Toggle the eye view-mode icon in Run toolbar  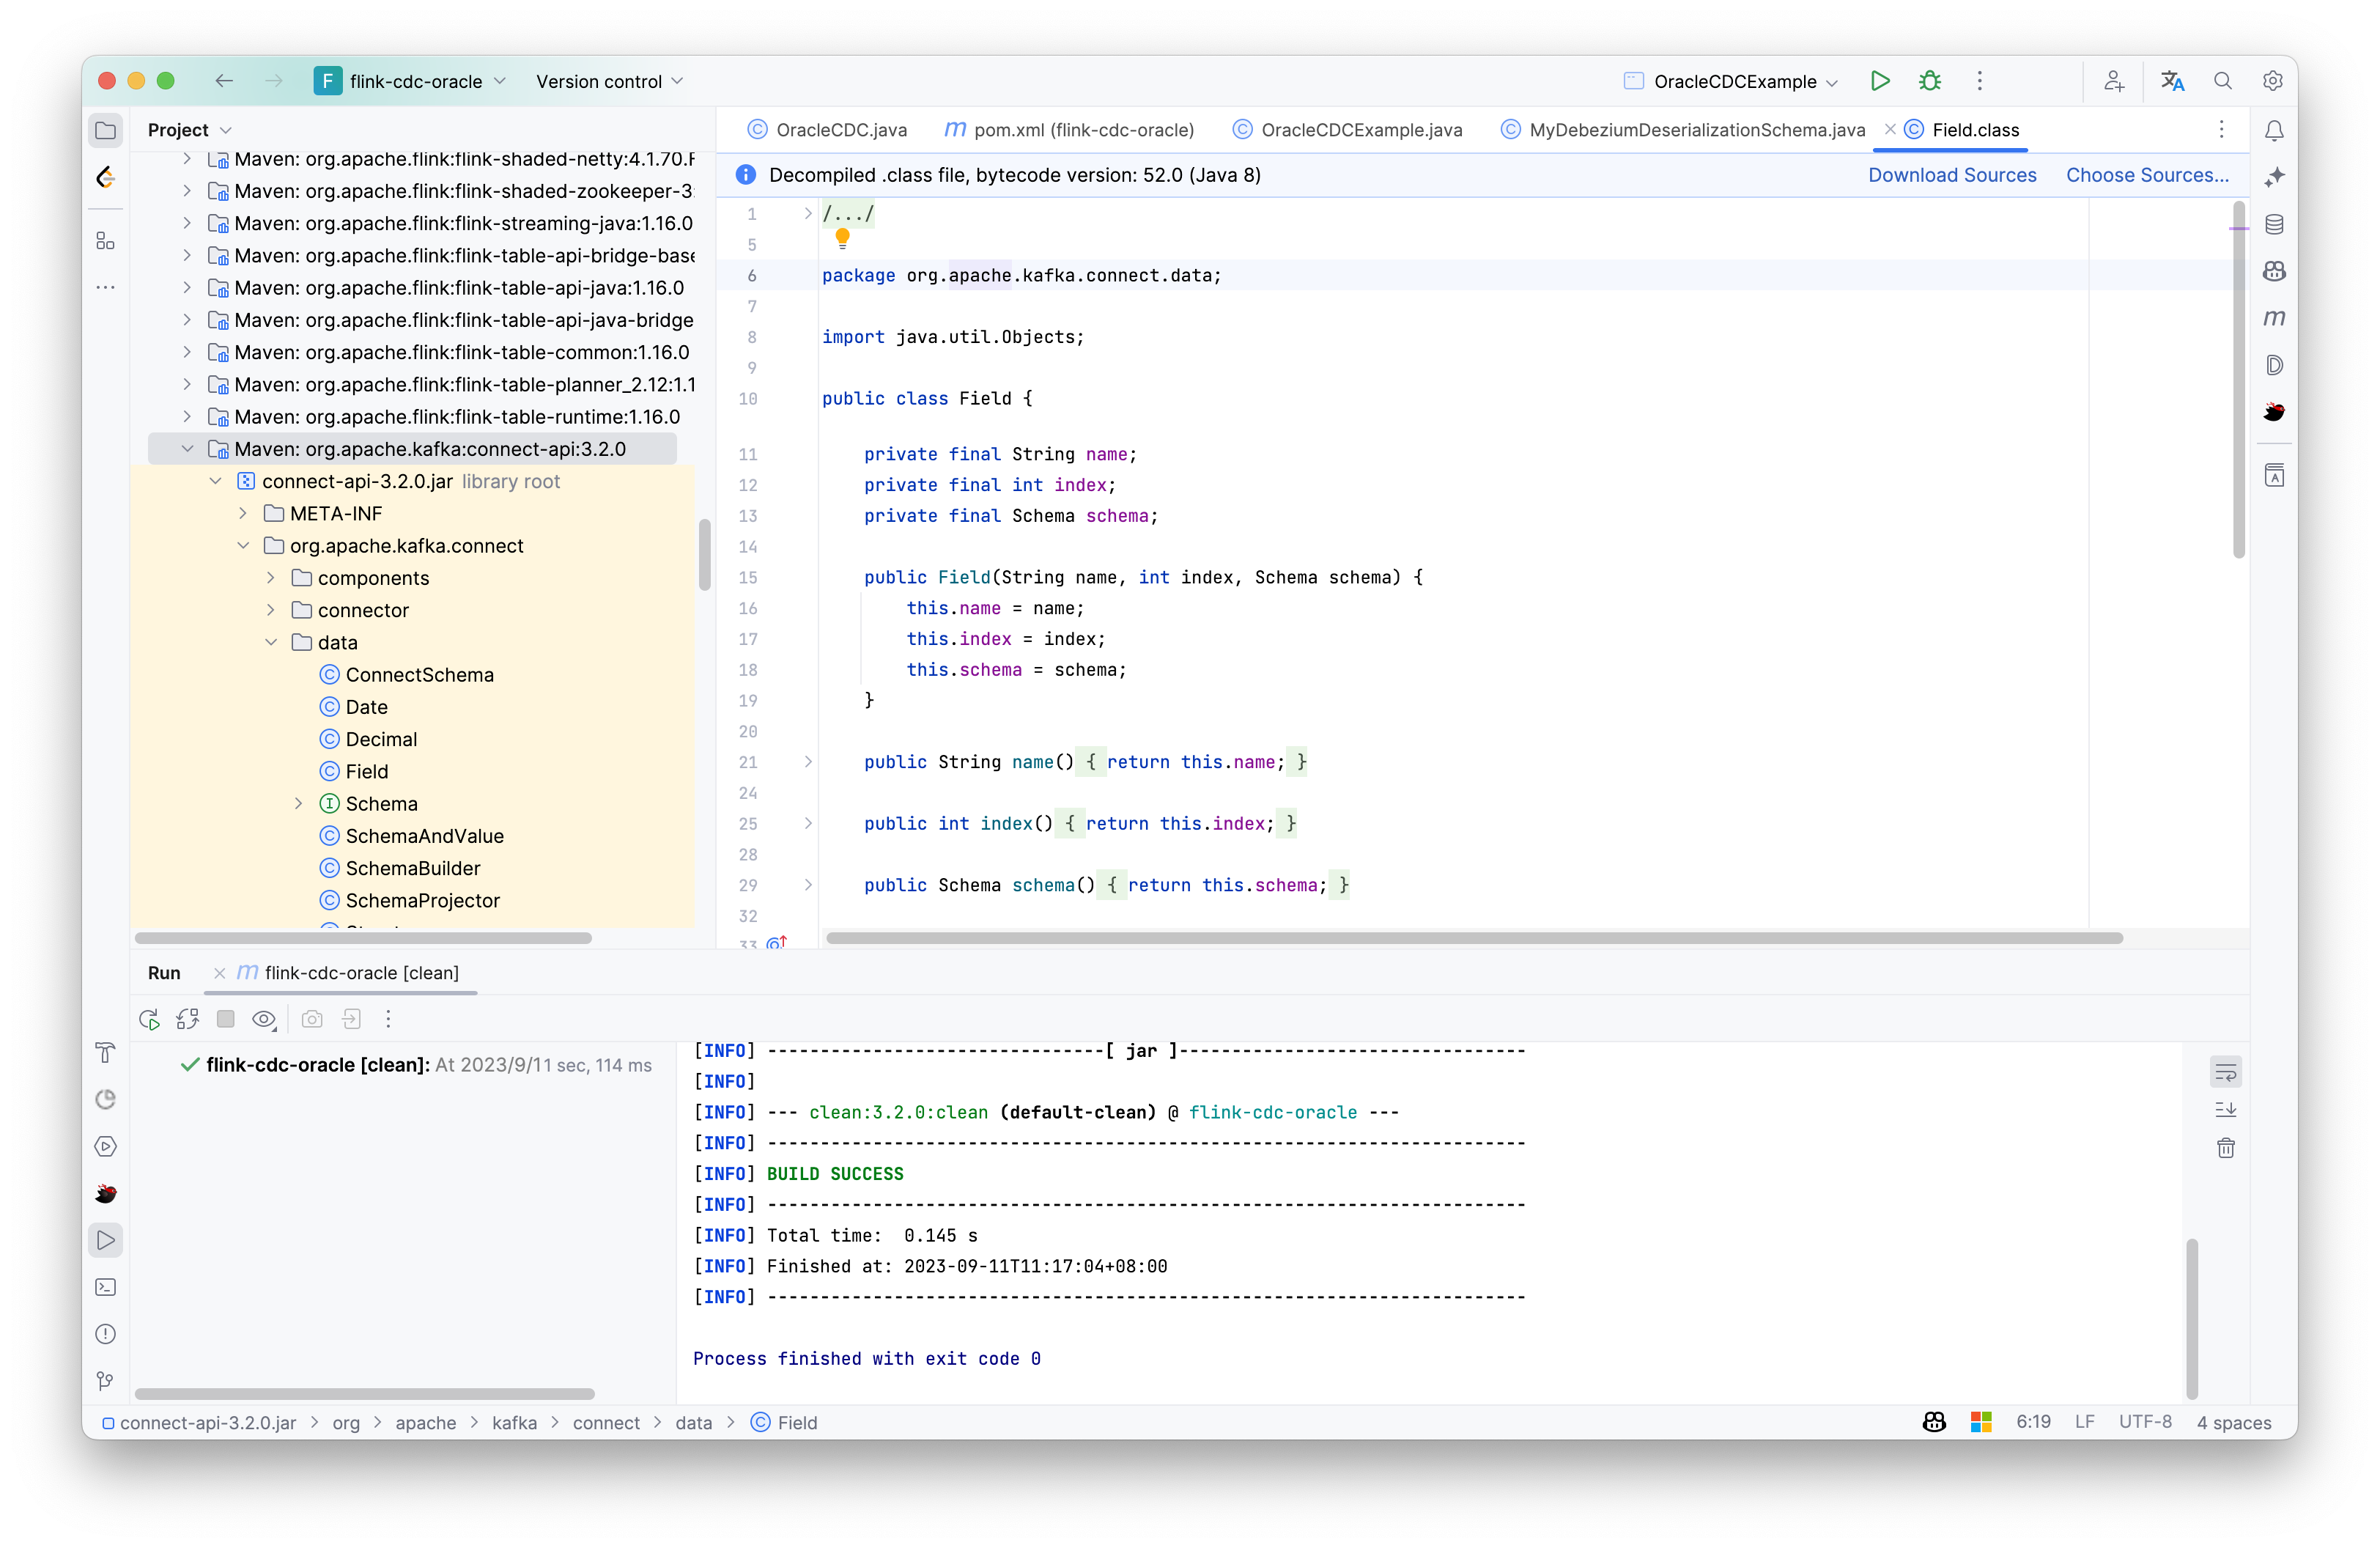coord(264,1019)
